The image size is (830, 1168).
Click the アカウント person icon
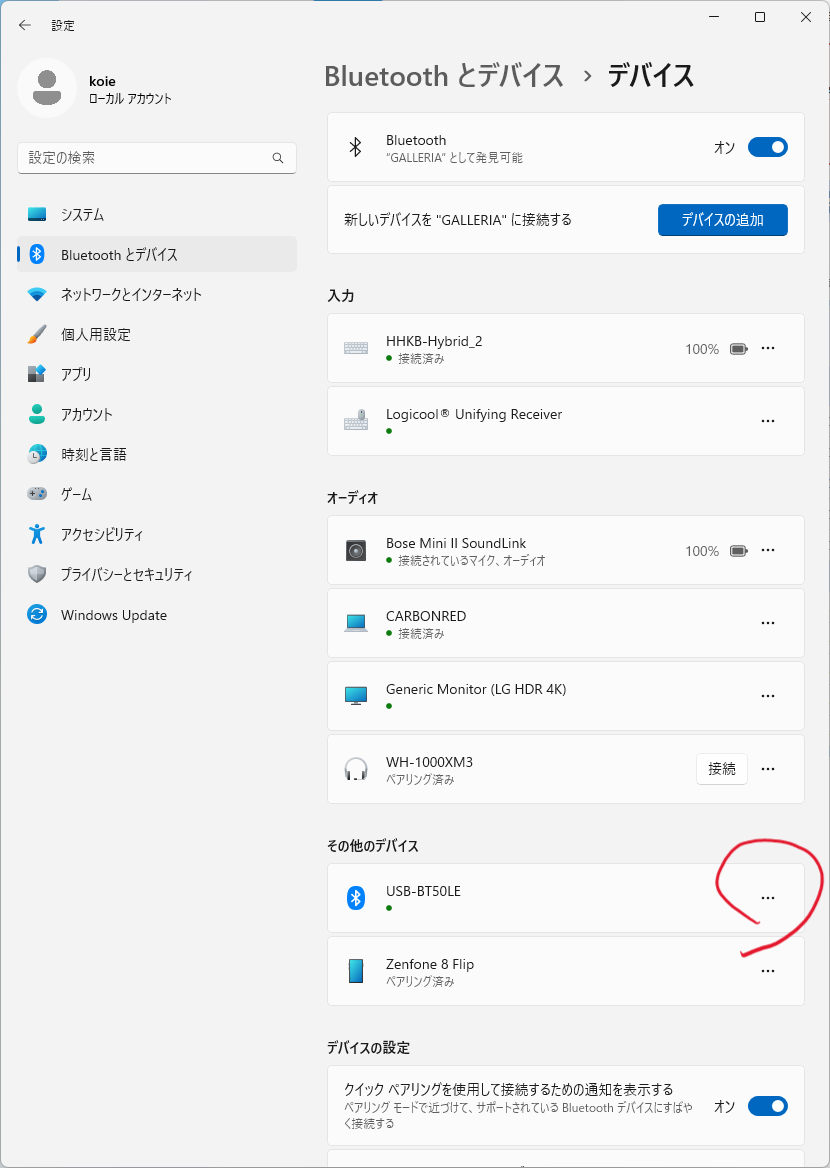coord(37,414)
